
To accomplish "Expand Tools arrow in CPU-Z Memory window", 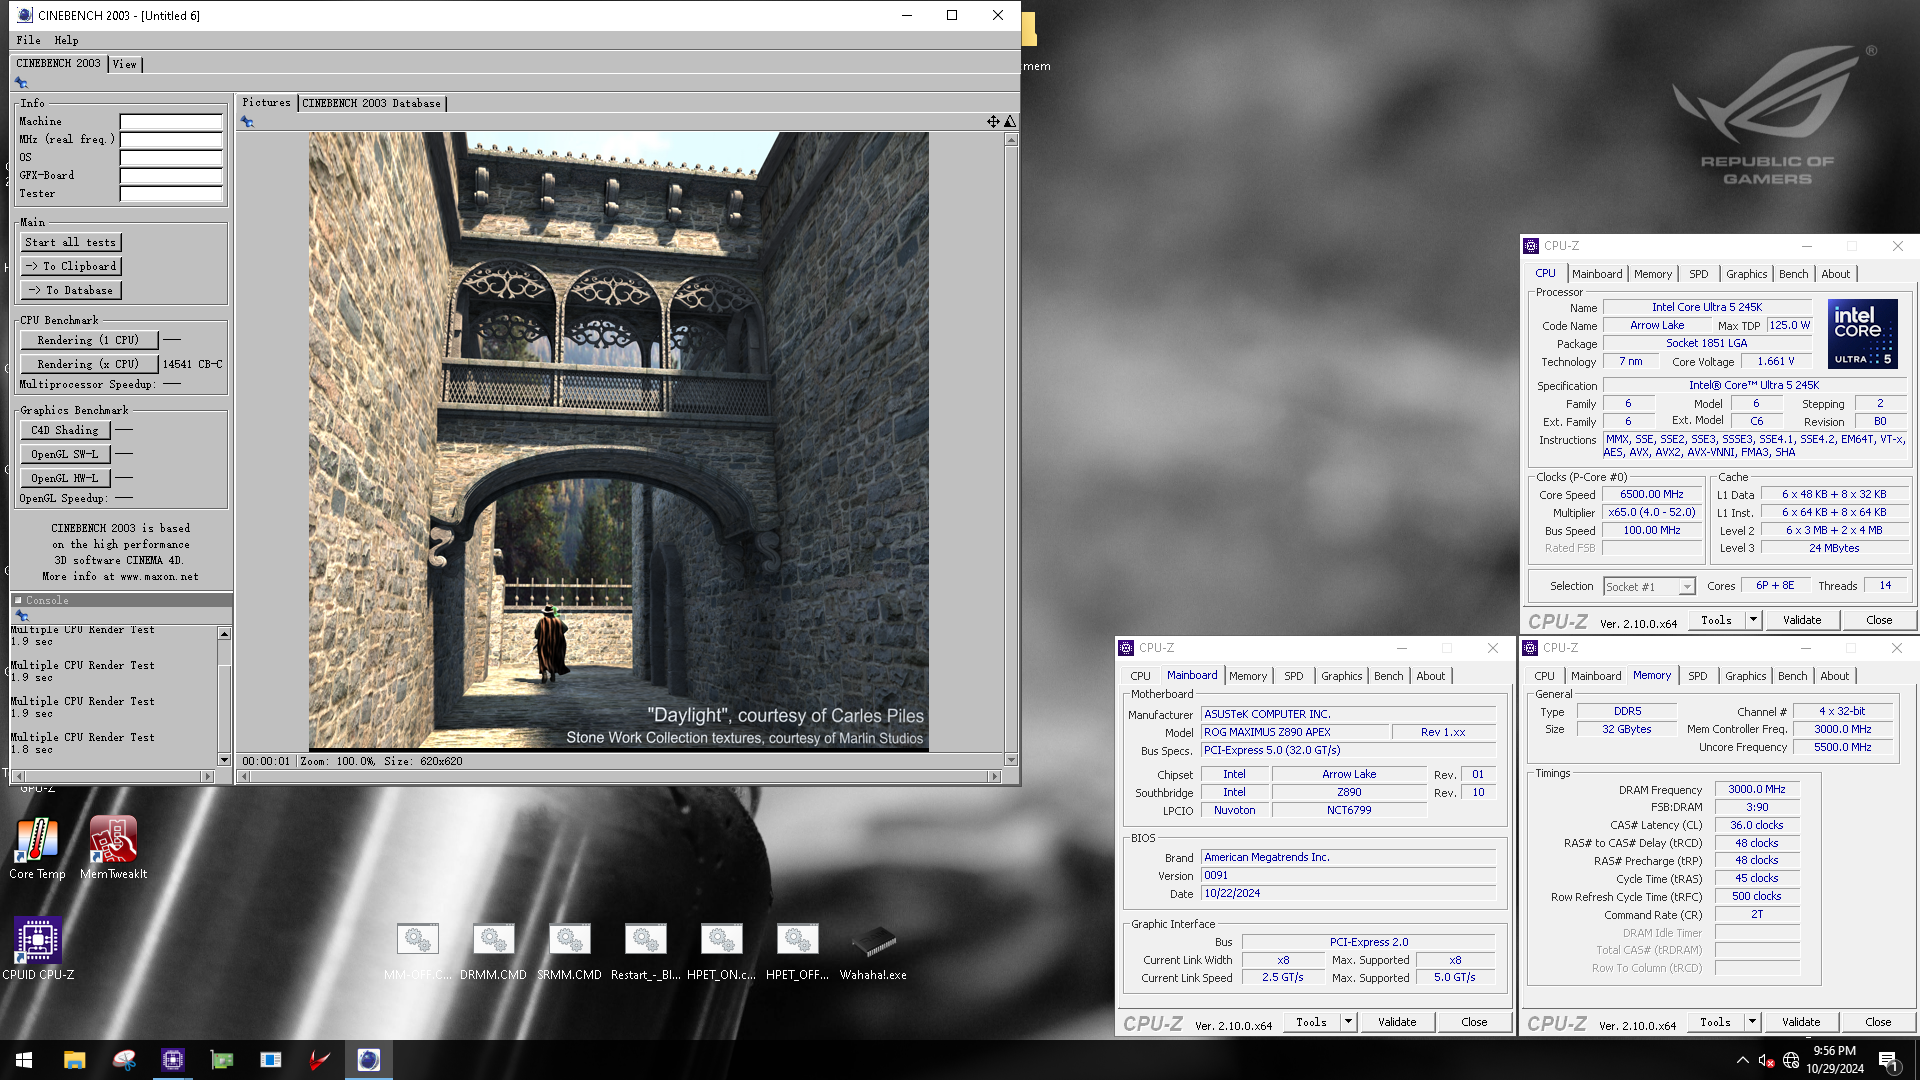I will click(1752, 1022).
